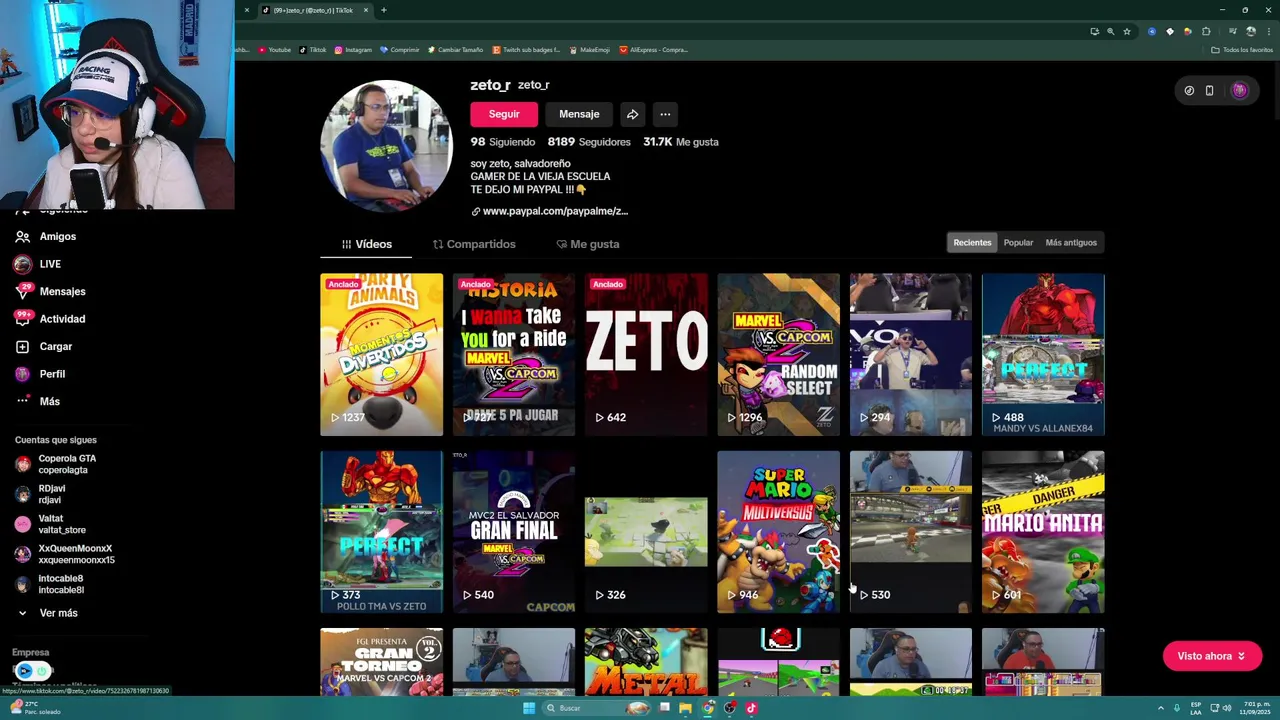
Task: Open the browser extensions puzzle icon
Action: pos(1207,31)
